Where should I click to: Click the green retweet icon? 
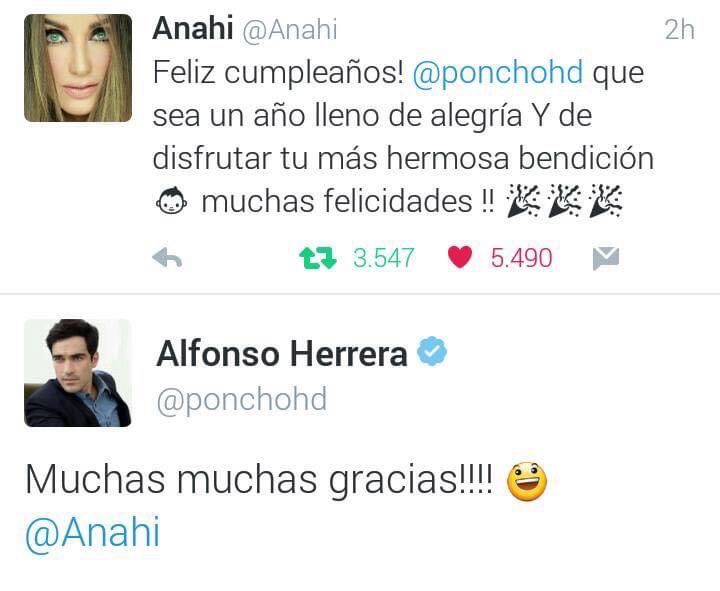pos(318,258)
